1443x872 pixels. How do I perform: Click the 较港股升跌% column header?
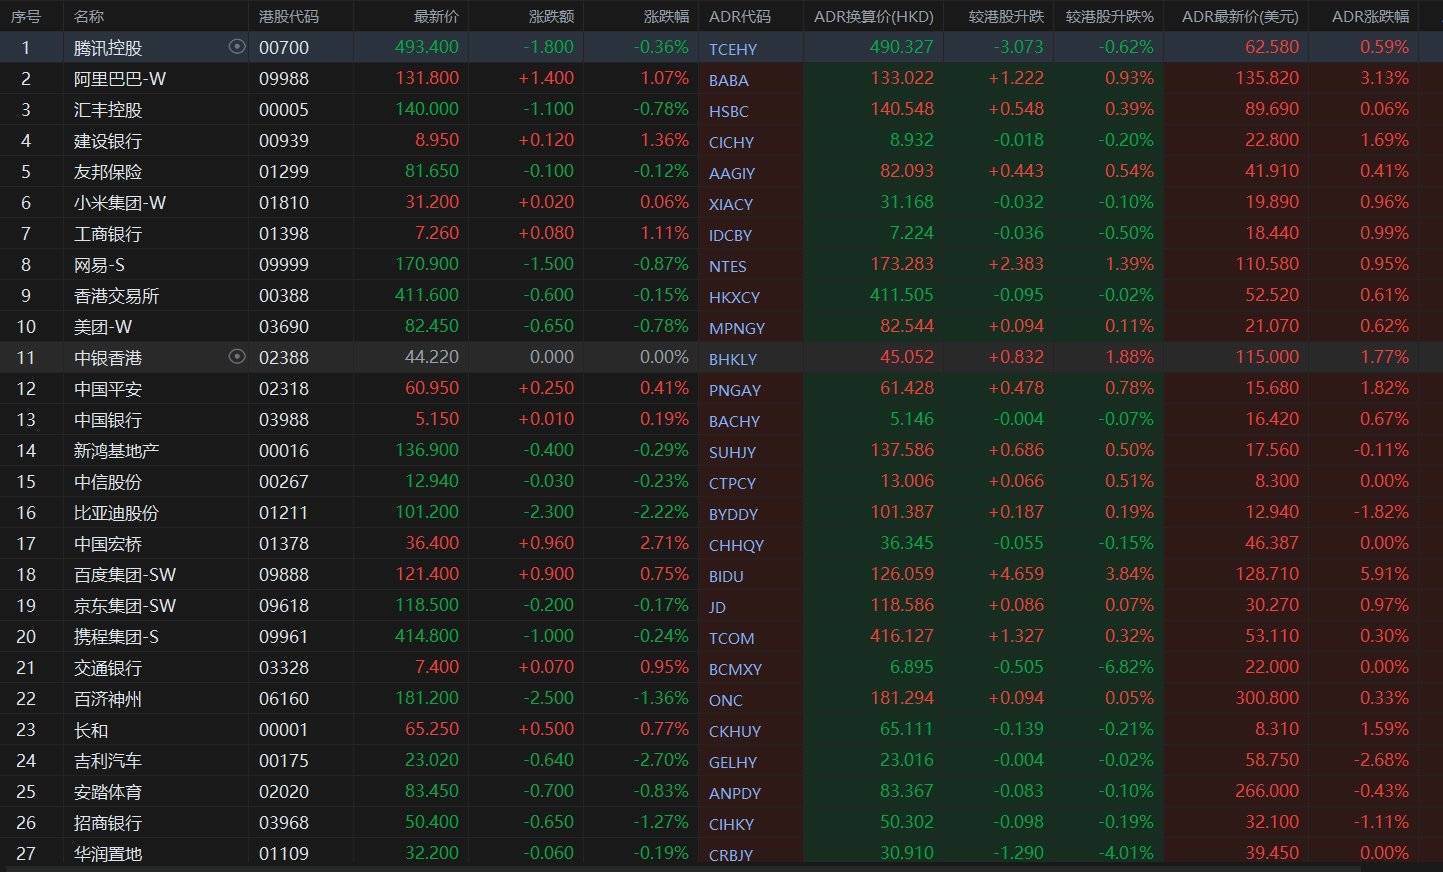[1109, 16]
